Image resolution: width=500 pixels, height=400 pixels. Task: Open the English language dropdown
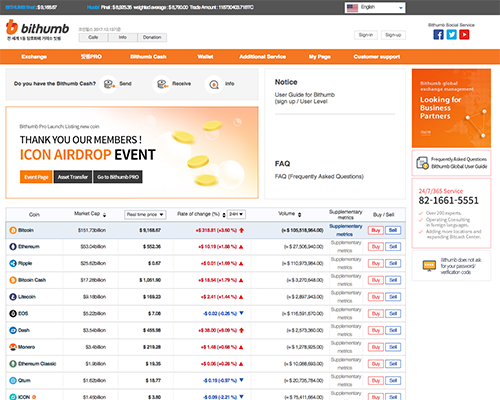coord(375,7)
